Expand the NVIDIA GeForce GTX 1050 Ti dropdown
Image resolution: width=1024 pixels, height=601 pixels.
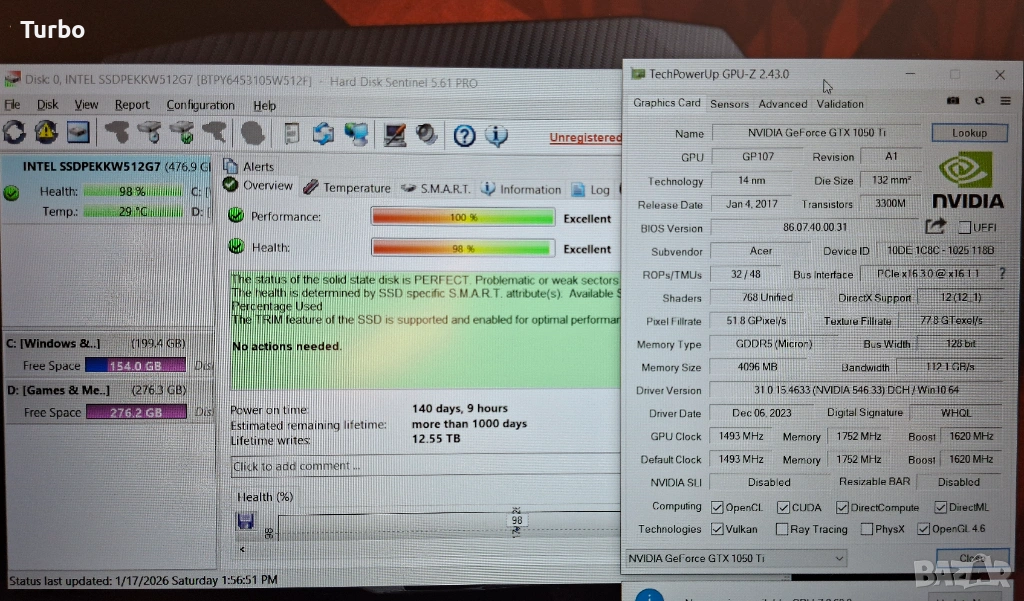pyautogui.click(x=838, y=557)
